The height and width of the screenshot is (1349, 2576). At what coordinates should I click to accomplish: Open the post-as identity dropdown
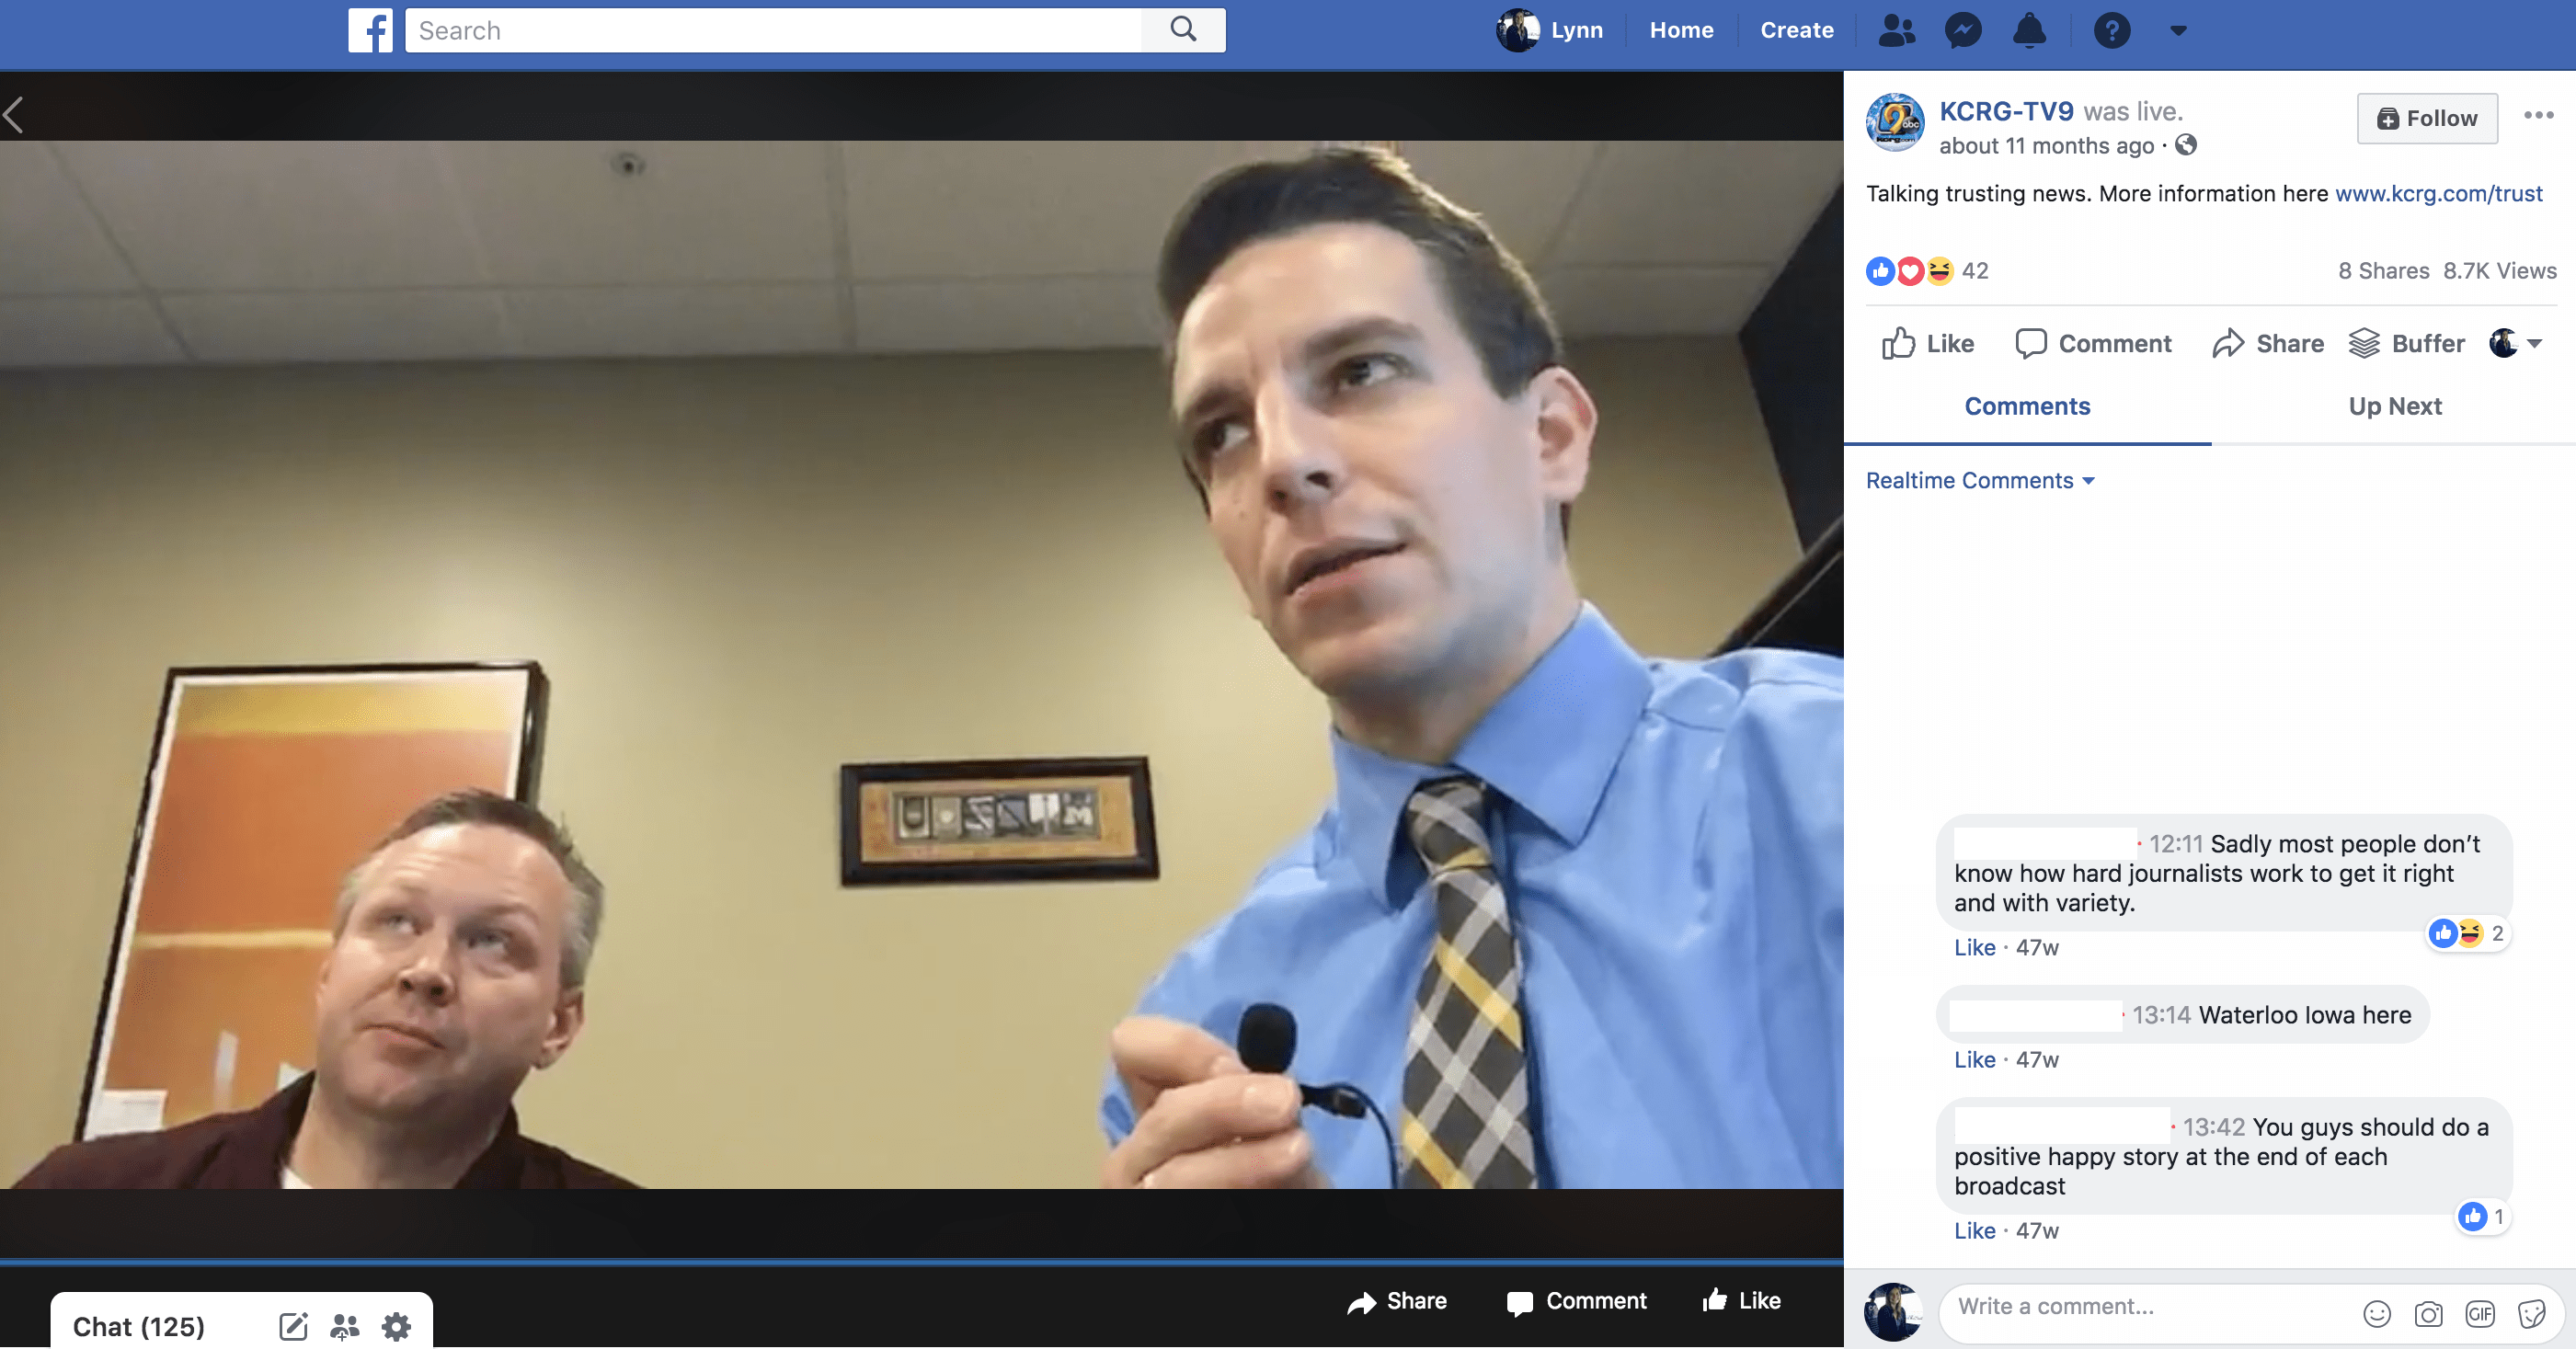[x=2516, y=343]
